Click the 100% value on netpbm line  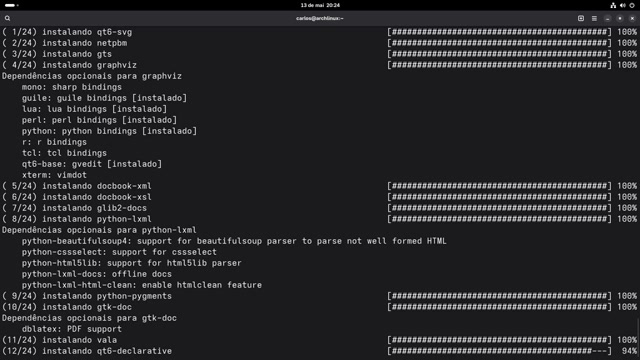627,43
